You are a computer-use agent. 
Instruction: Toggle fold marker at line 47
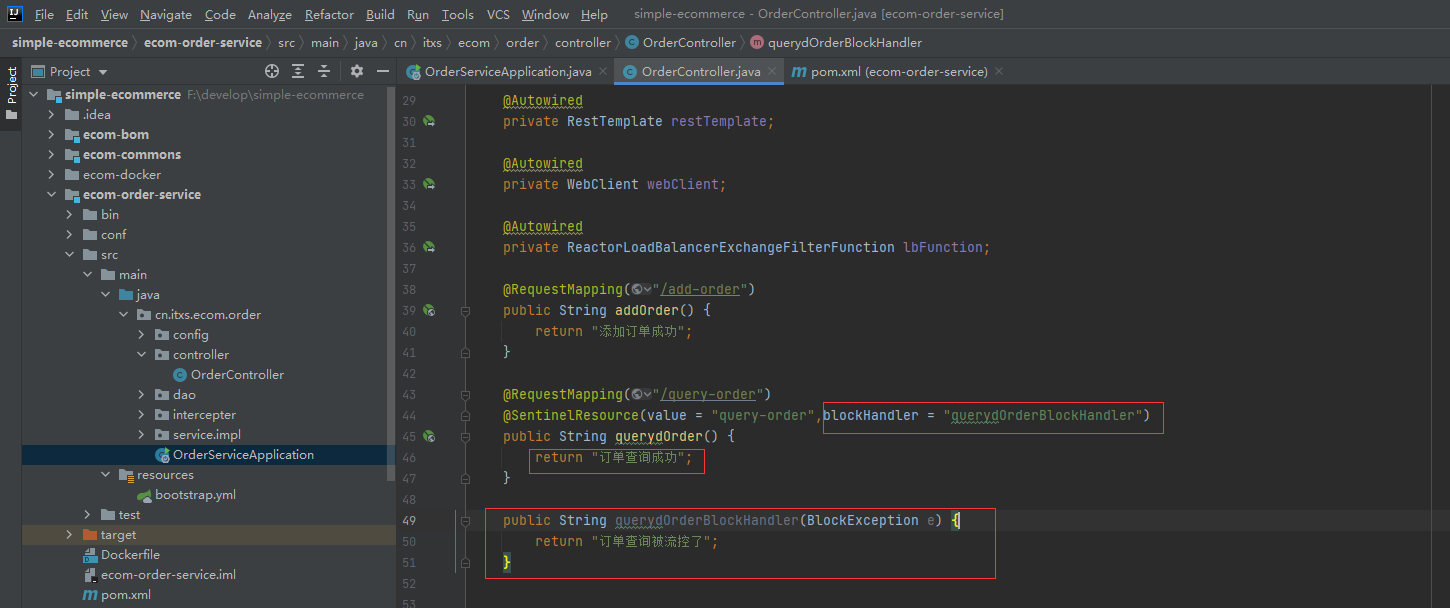[x=465, y=478]
